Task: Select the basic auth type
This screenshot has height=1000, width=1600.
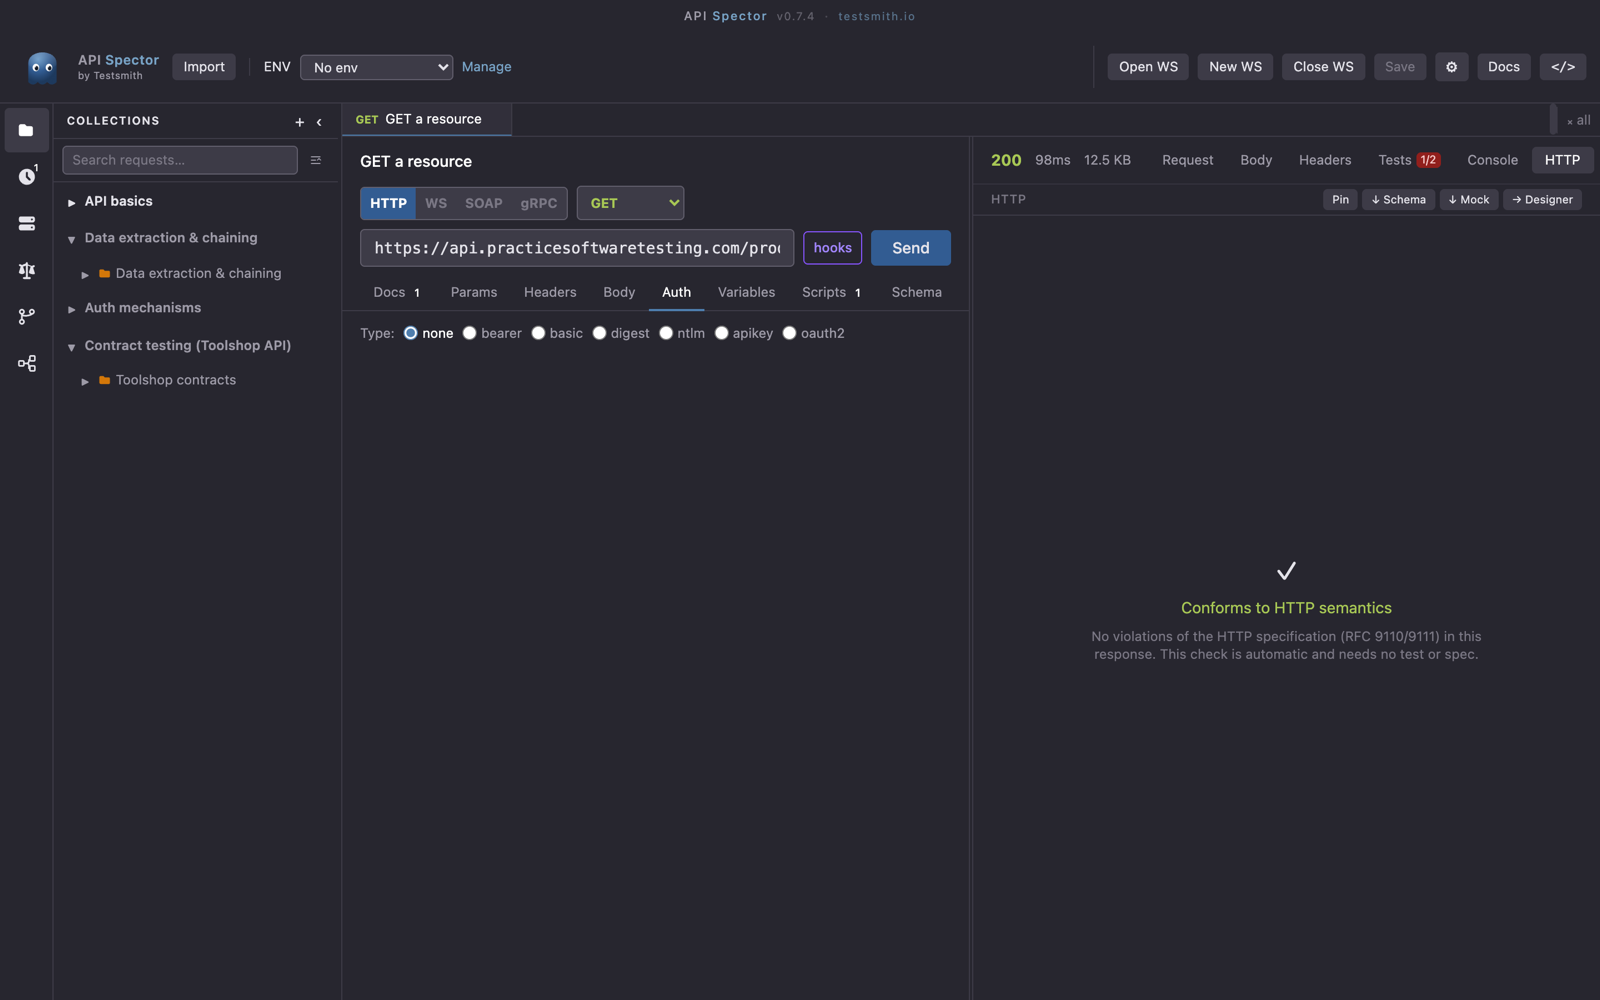Action: click(538, 333)
